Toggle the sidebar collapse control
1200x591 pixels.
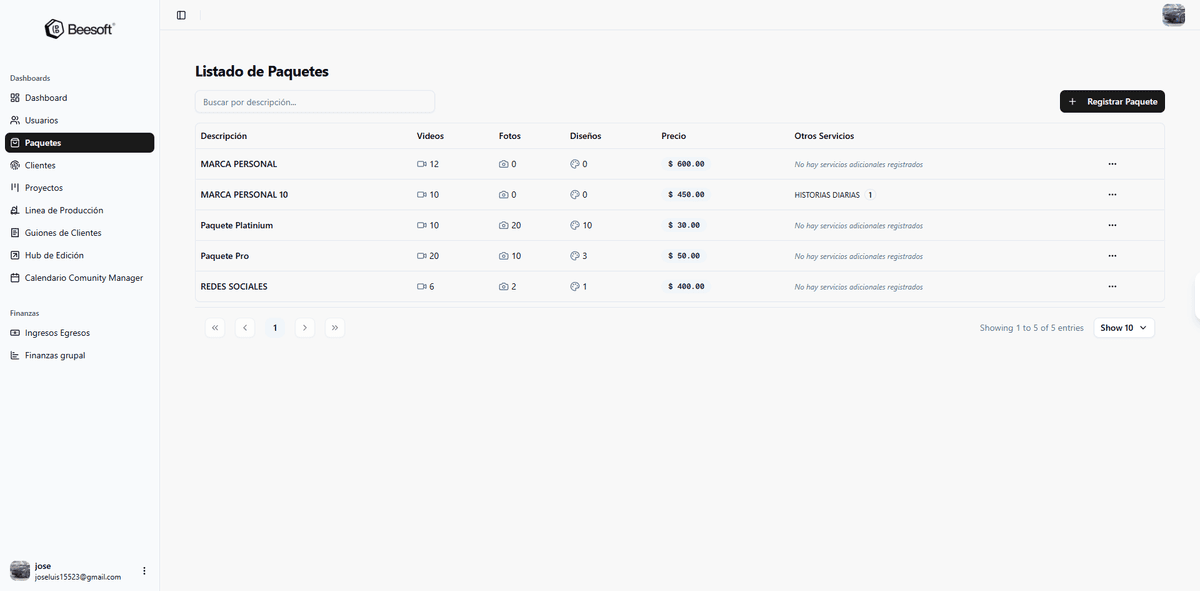(x=181, y=15)
